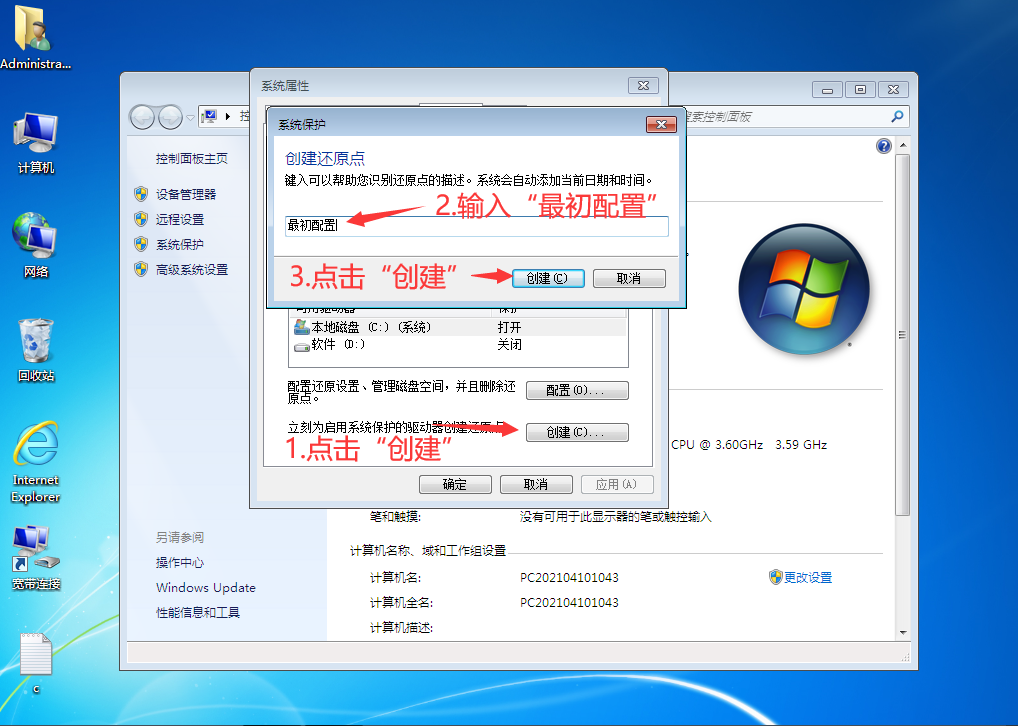Select the file icon named c on the desktop
The image size is (1018, 726).
click(x=36, y=662)
